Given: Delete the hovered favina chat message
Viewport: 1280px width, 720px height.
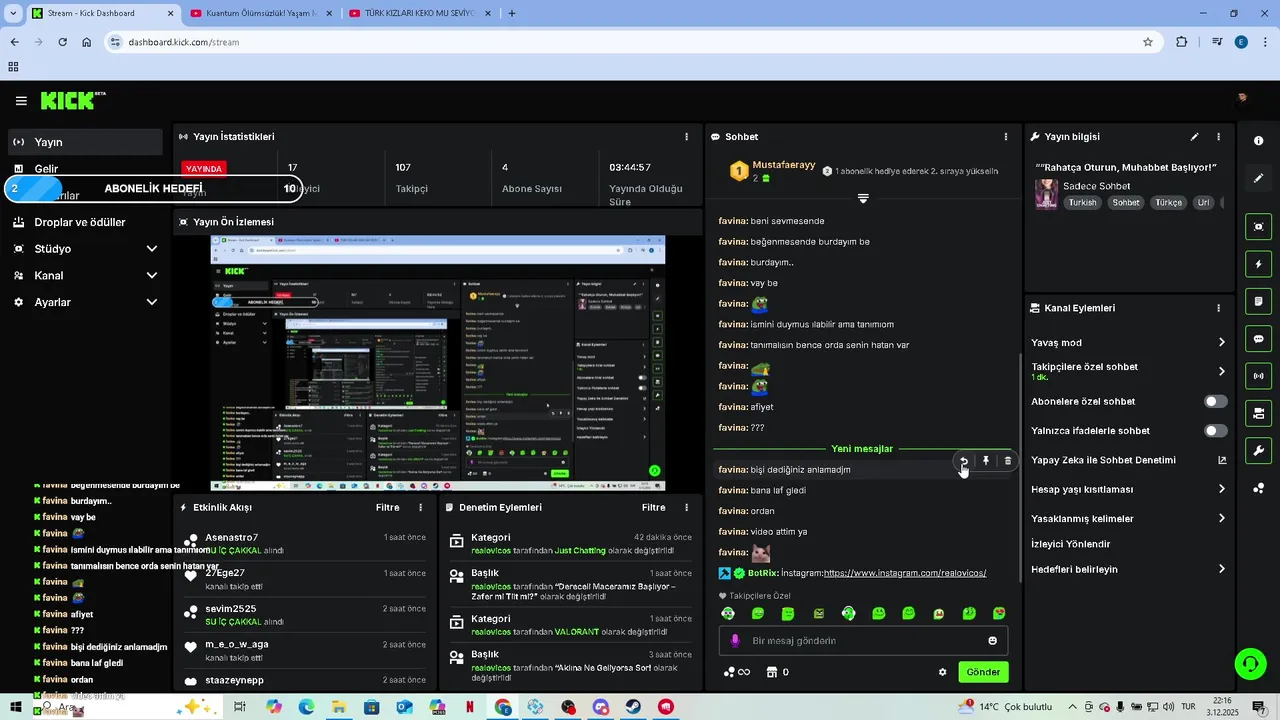Looking at the screenshot, I should 1008,461.
